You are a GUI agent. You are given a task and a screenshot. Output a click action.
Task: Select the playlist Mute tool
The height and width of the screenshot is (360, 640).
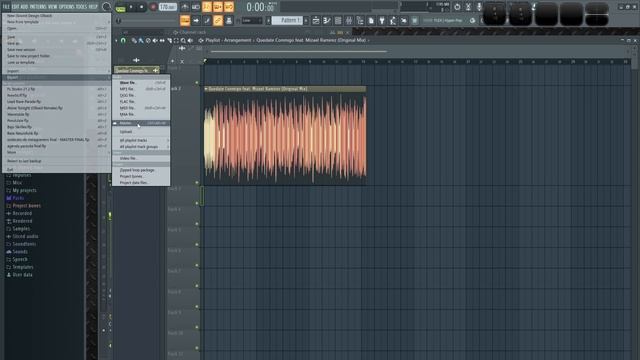(x=155, y=40)
